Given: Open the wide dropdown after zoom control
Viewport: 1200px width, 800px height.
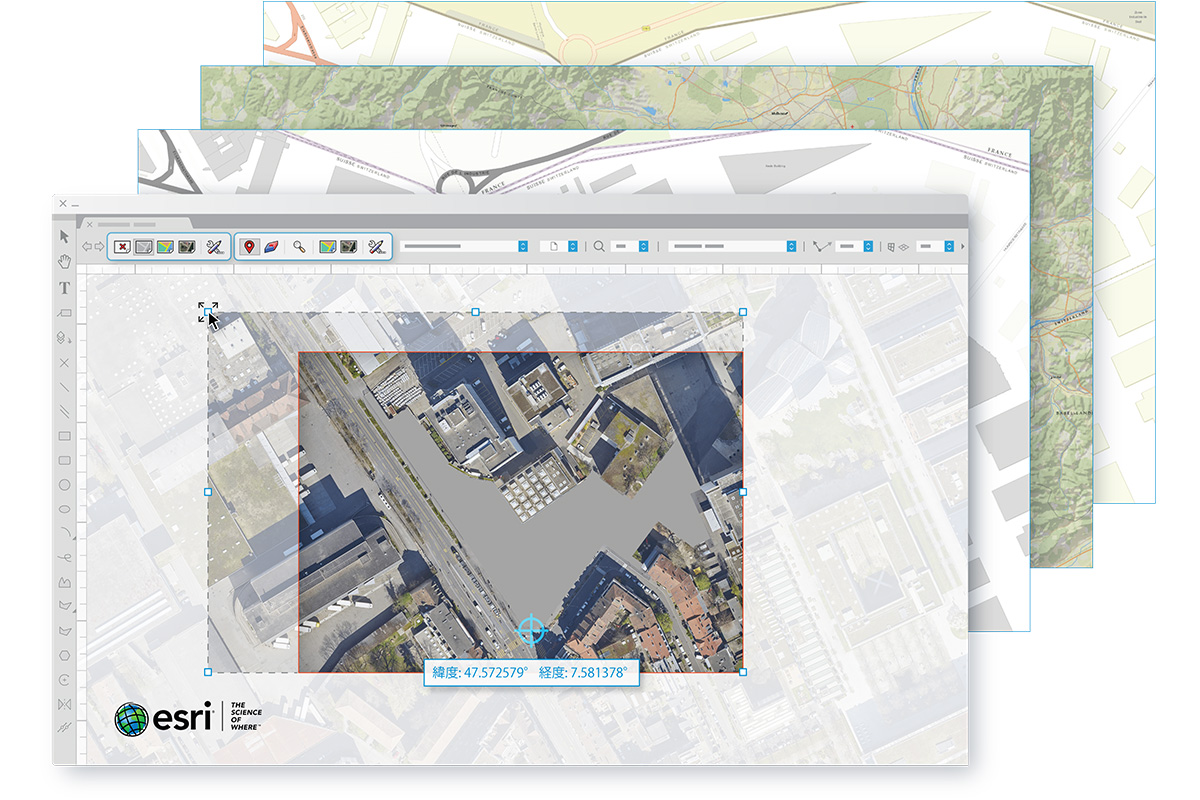Looking at the screenshot, I should [x=733, y=246].
